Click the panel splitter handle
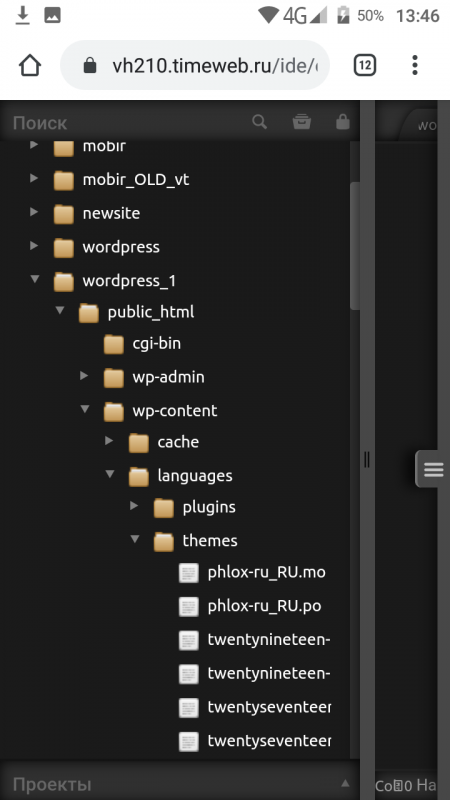Screen dimensions: 450x800 click(367, 460)
